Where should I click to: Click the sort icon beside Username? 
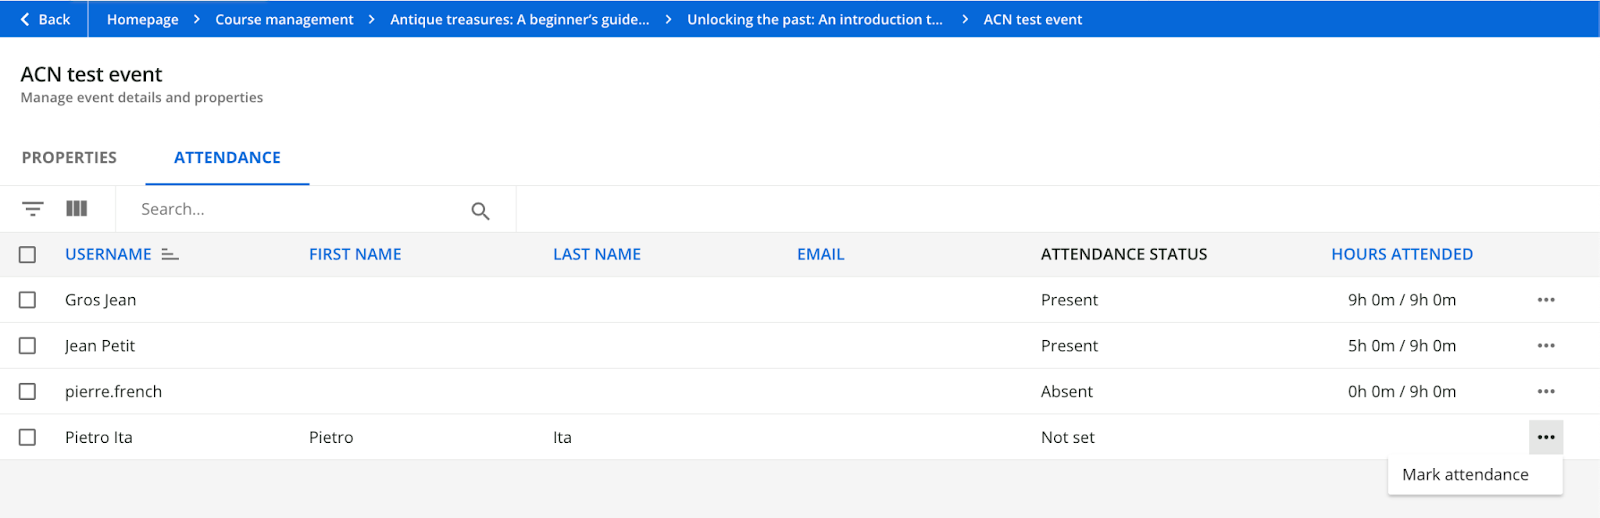coord(170,255)
